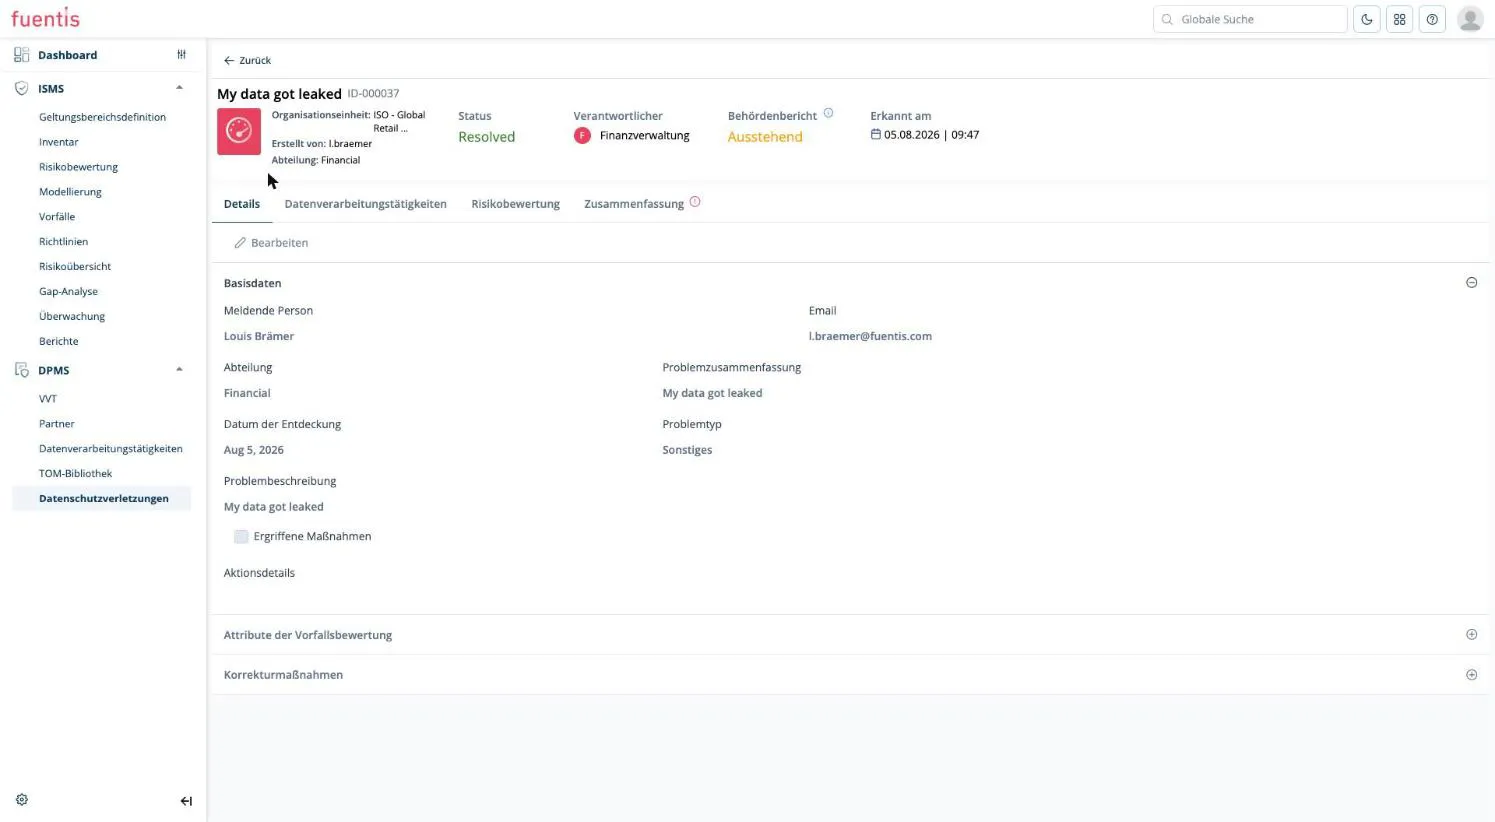Open the apps grid icon
This screenshot has height=822, width=1495.
point(1399,19)
